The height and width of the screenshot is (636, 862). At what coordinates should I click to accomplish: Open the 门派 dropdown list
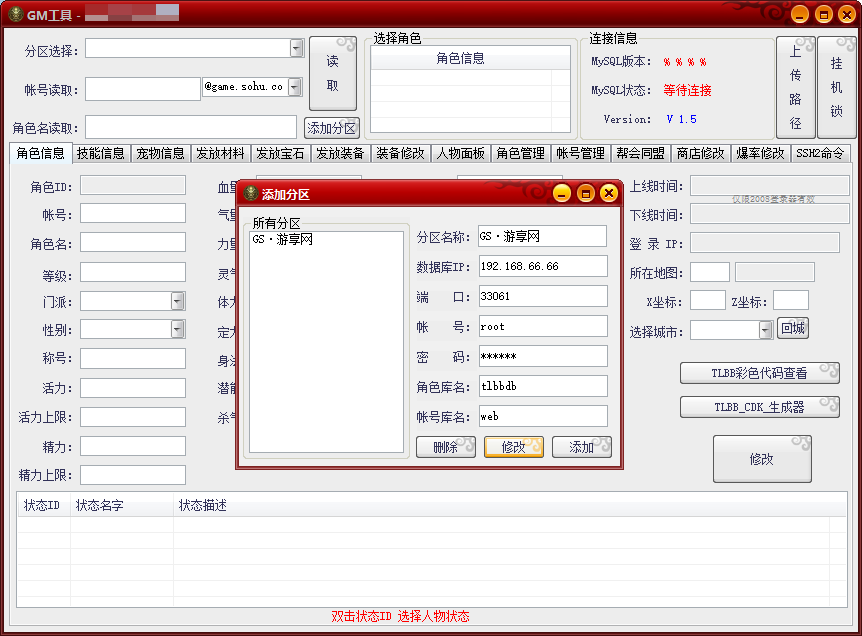[x=177, y=301]
